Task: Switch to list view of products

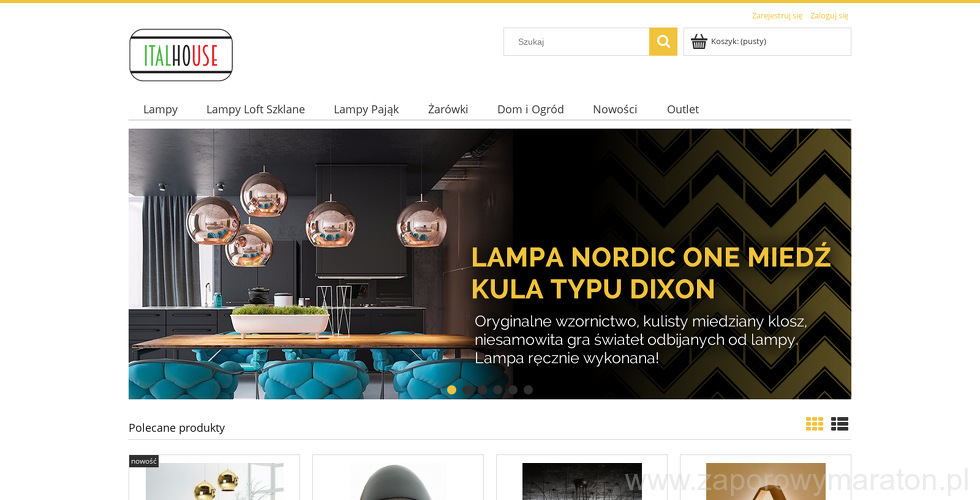Action: tap(839, 424)
